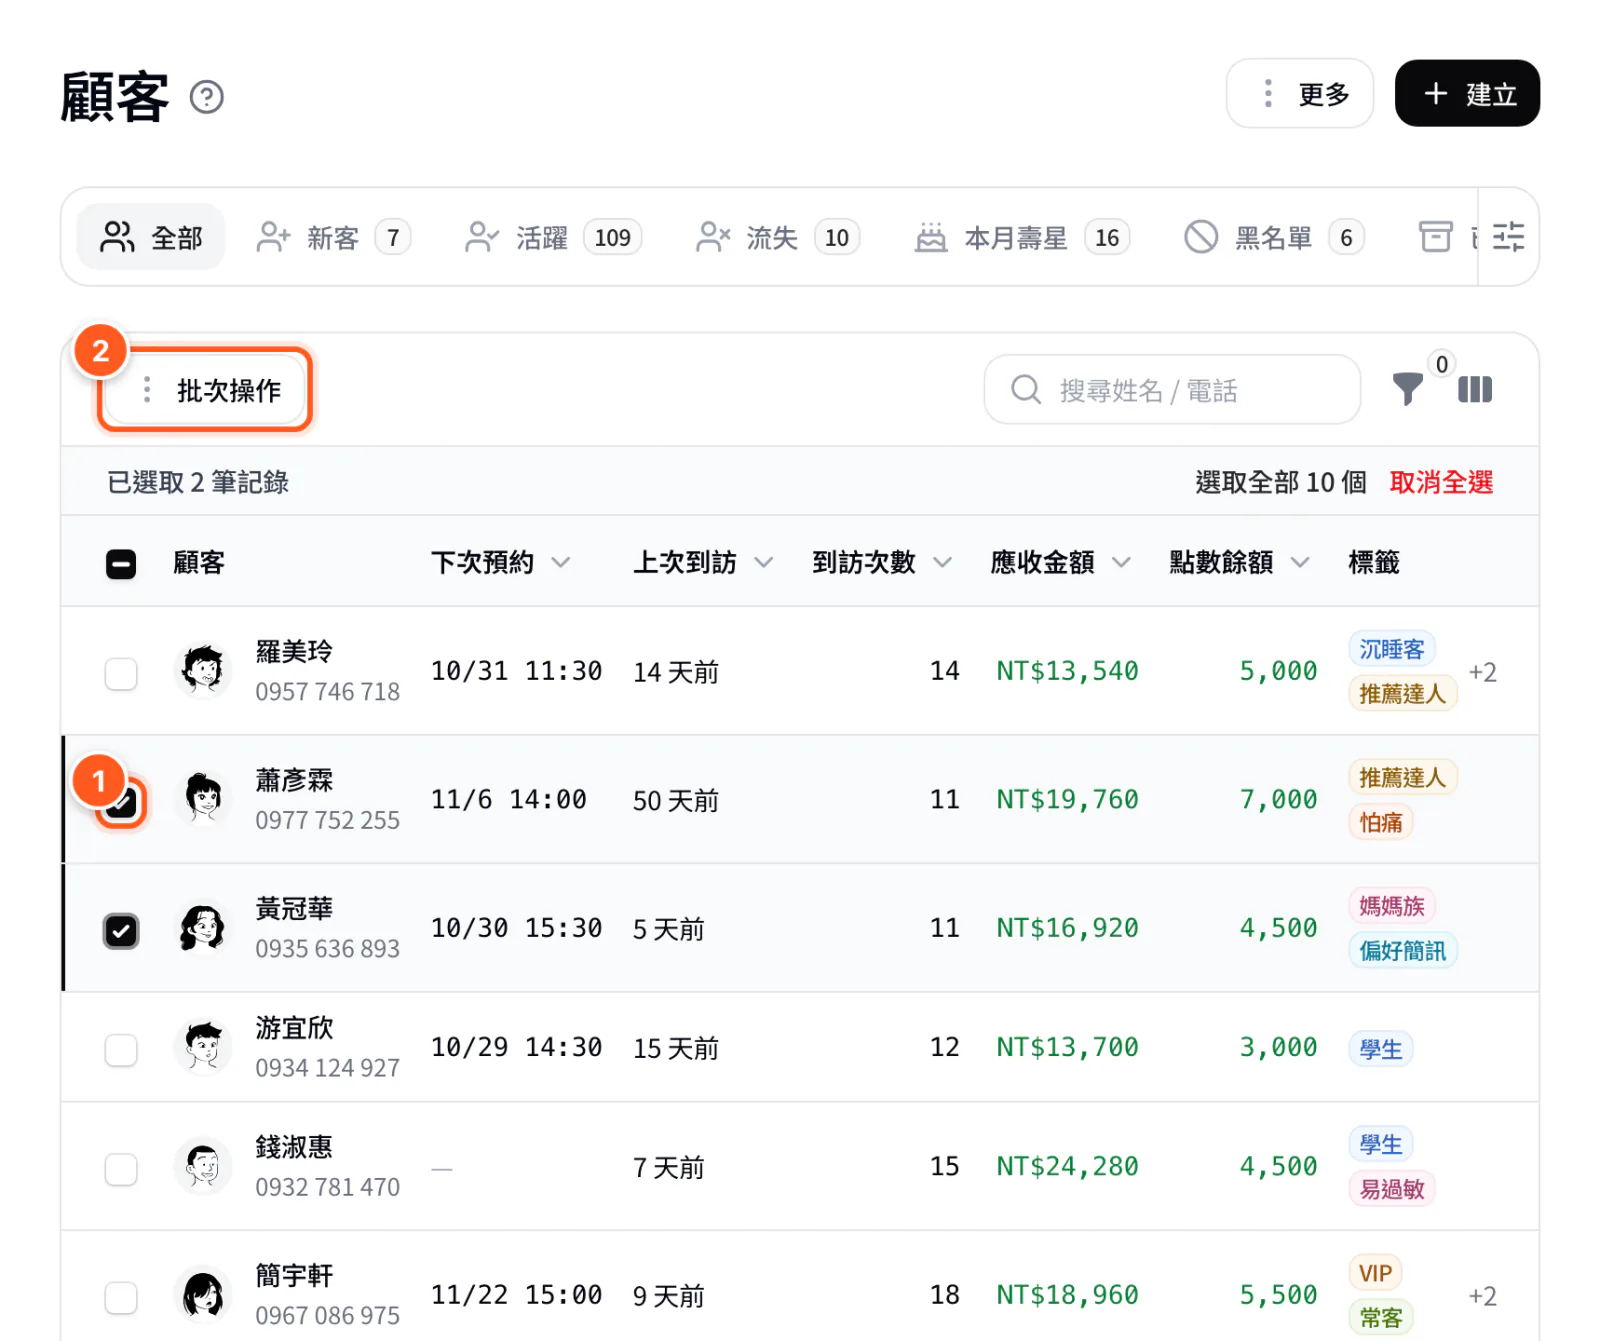
Task: Click the 建立 create button
Action: (1467, 93)
